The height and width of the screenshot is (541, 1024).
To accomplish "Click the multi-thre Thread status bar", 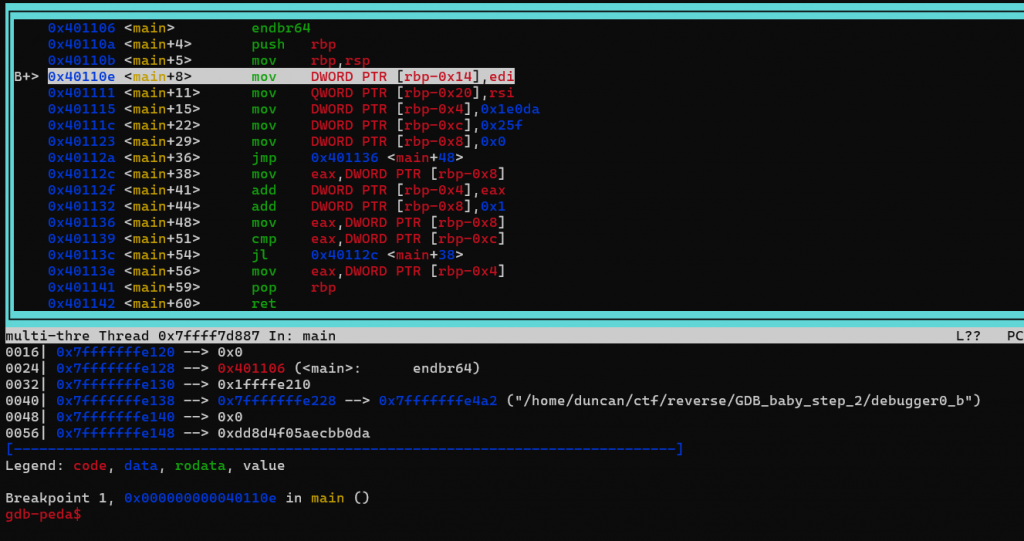I will pyautogui.click(x=512, y=336).
